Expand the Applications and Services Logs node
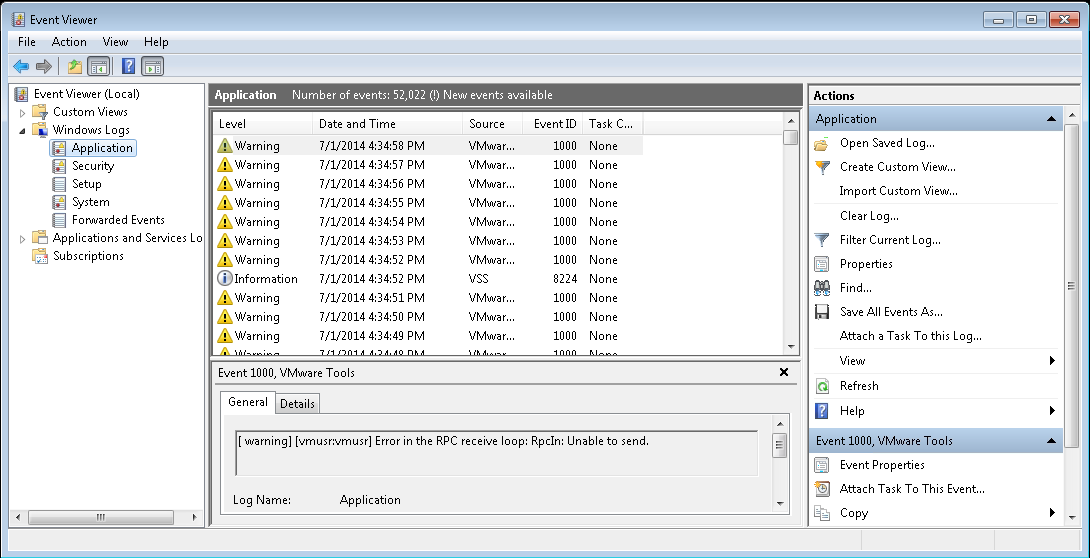 23,239
